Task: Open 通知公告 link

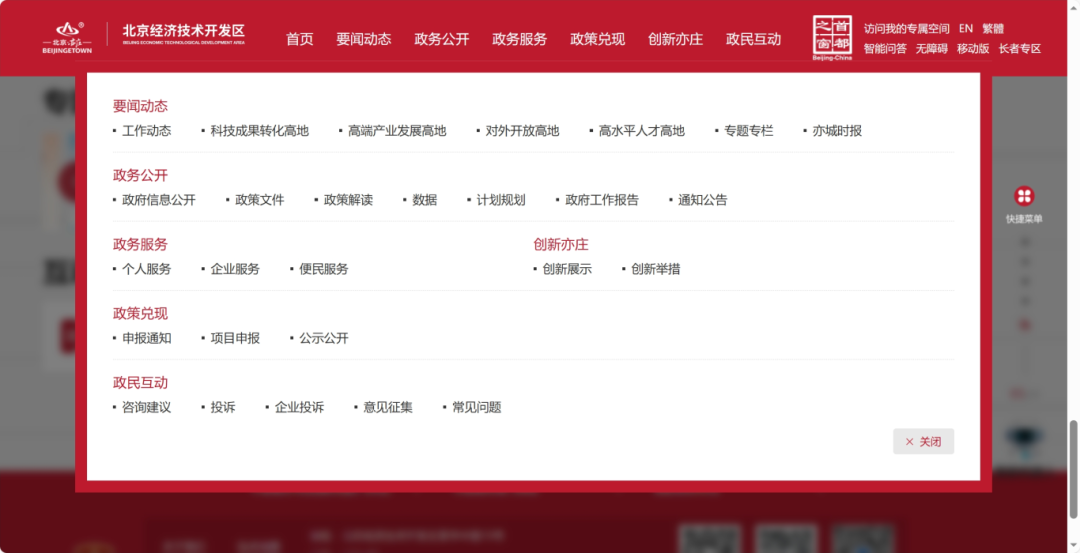Action: (702, 200)
